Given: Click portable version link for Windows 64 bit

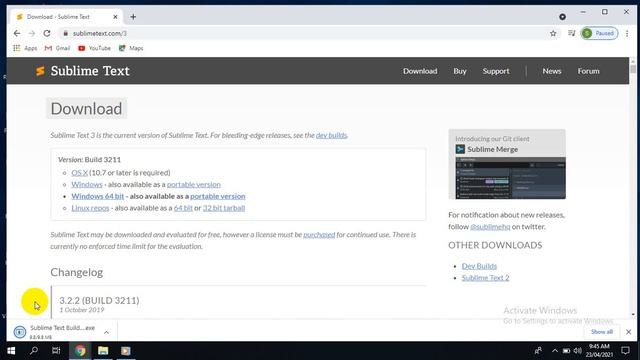Looking at the screenshot, I should point(218,196).
